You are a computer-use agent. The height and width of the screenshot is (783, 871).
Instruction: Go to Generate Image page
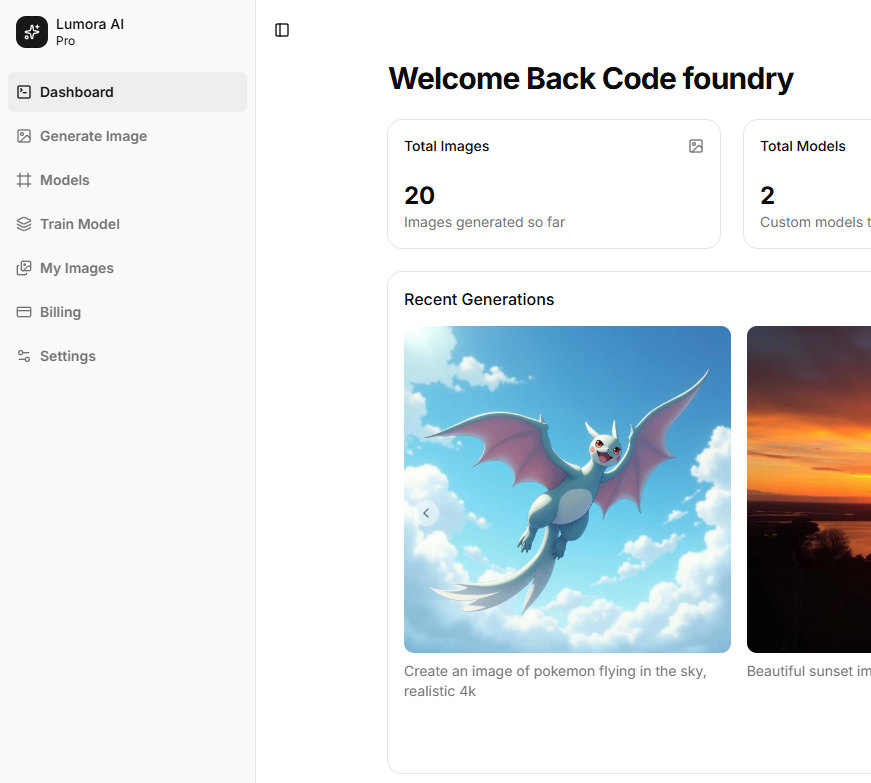click(127, 136)
